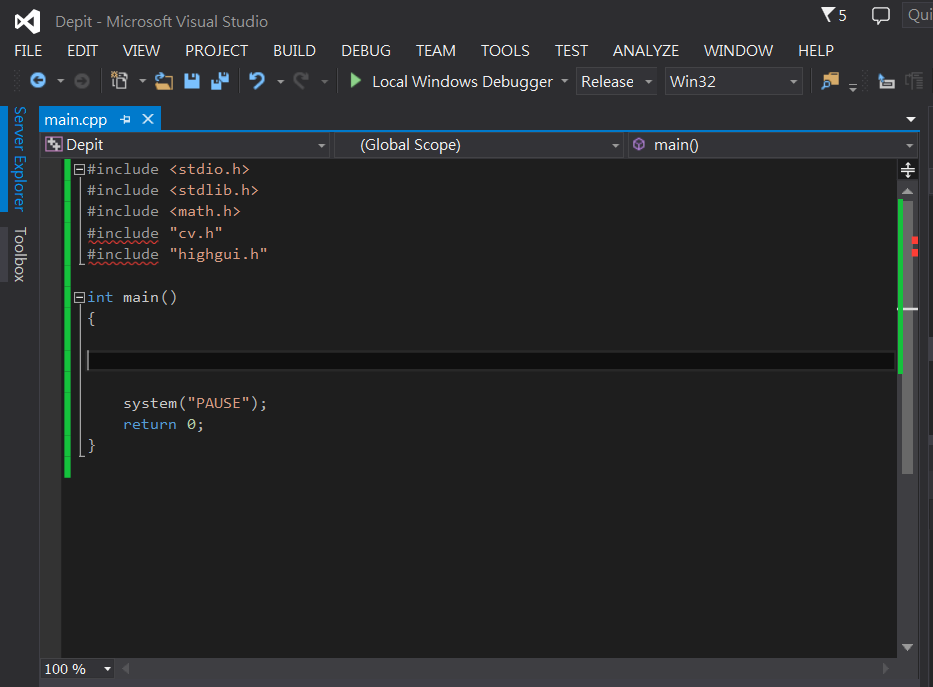Toggle pin on the main.cpp tab
The height and width of the screenshot is (687, 933).
point(128,118)
